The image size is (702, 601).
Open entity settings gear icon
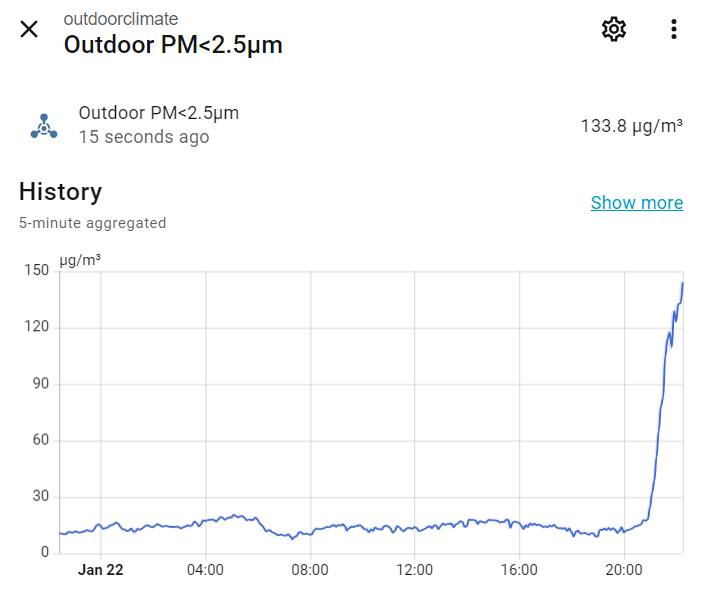click(614, 29)
